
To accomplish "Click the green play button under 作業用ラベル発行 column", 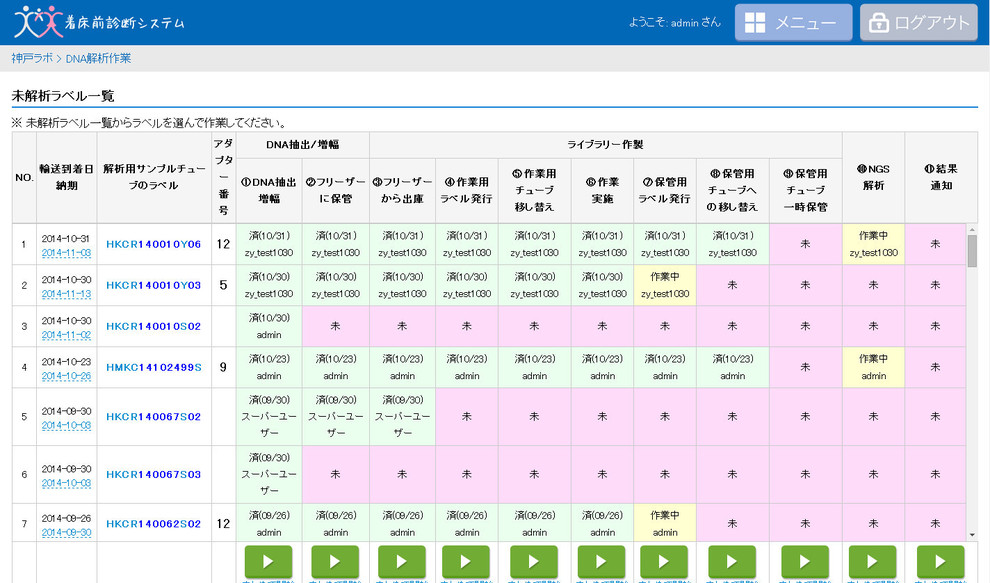I will [x=466, y=562].
